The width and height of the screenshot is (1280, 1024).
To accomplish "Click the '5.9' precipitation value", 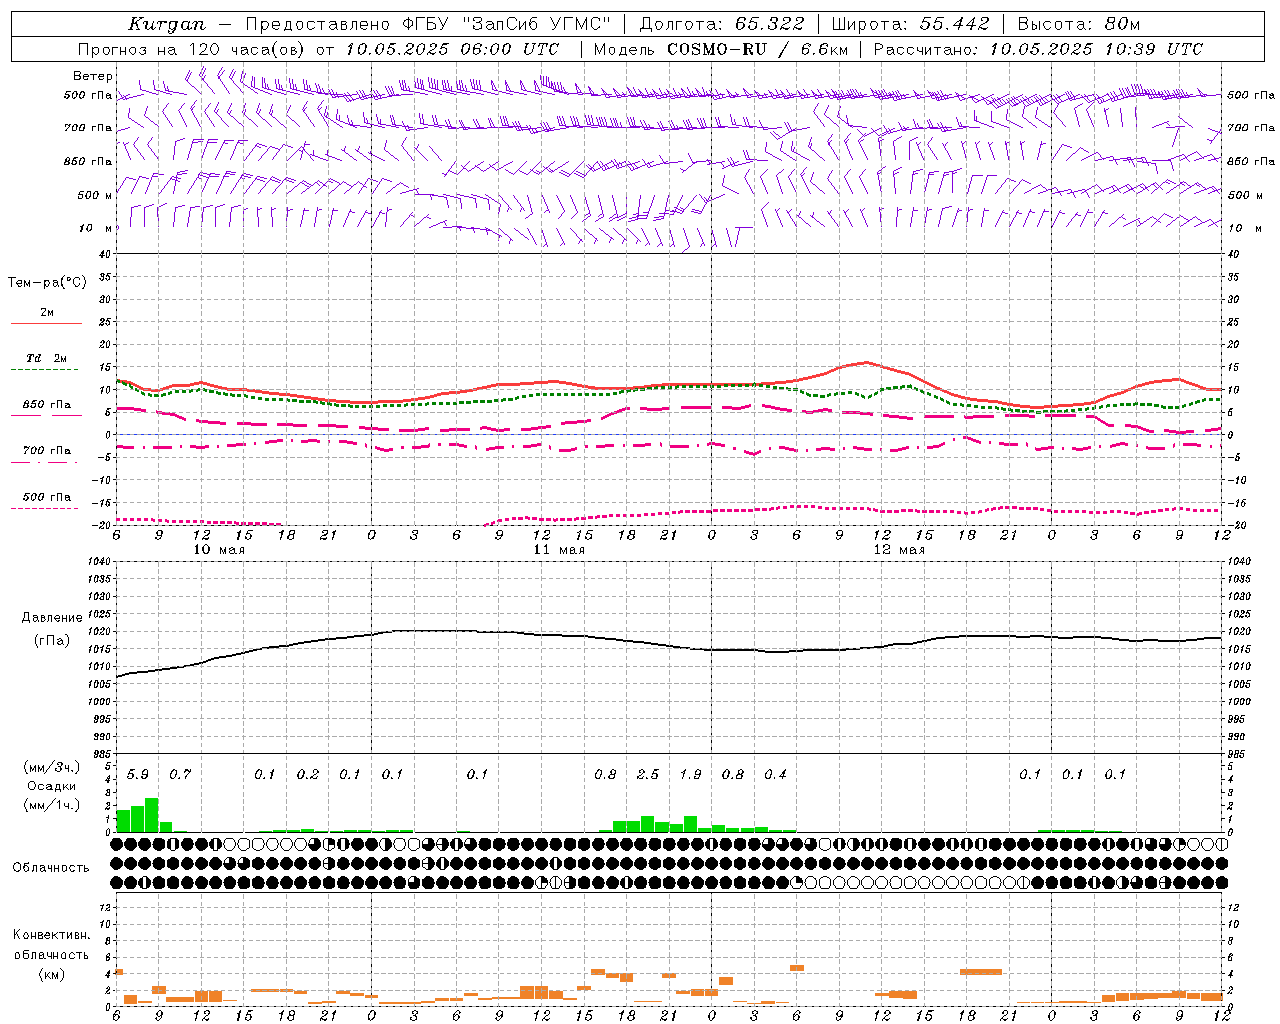I will coord(138,774).
